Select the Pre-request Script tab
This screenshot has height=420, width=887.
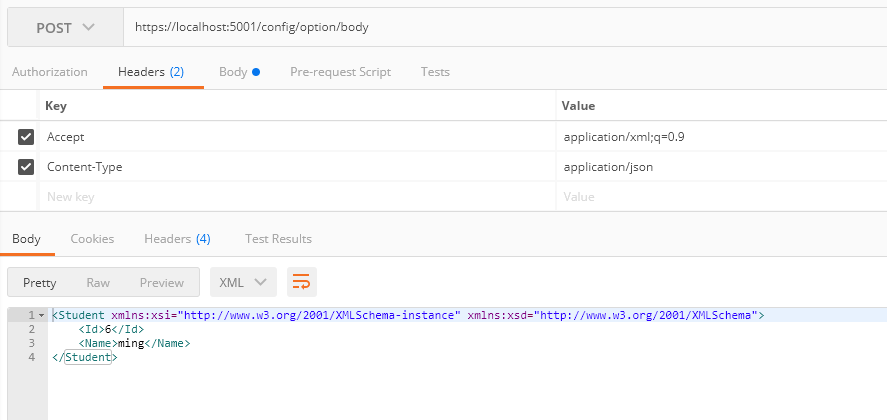tap(340, 72)
